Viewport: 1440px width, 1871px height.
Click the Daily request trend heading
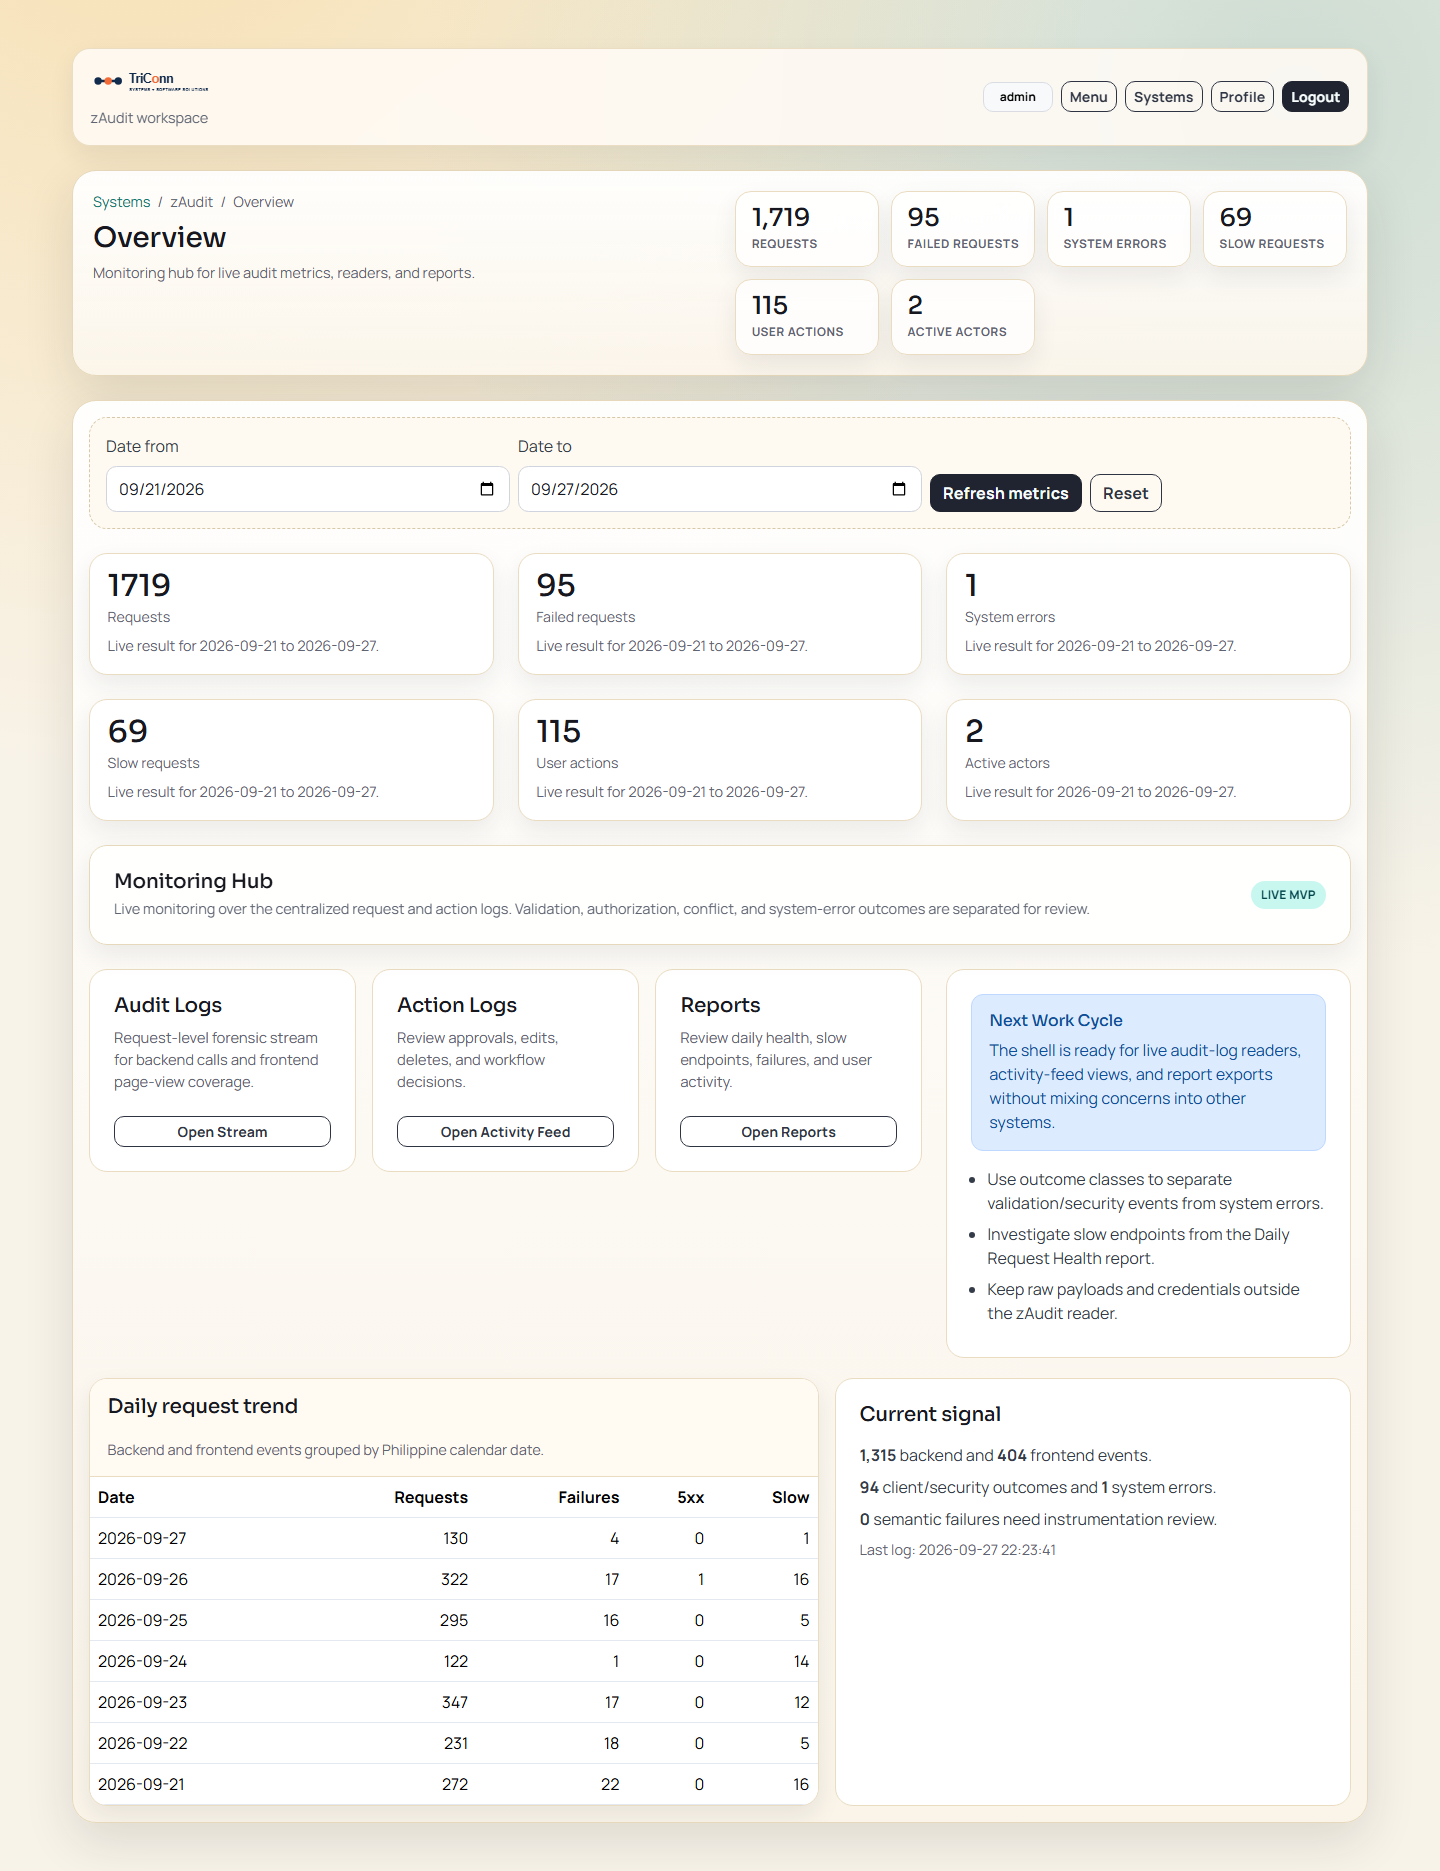[x=203, y=1407]
